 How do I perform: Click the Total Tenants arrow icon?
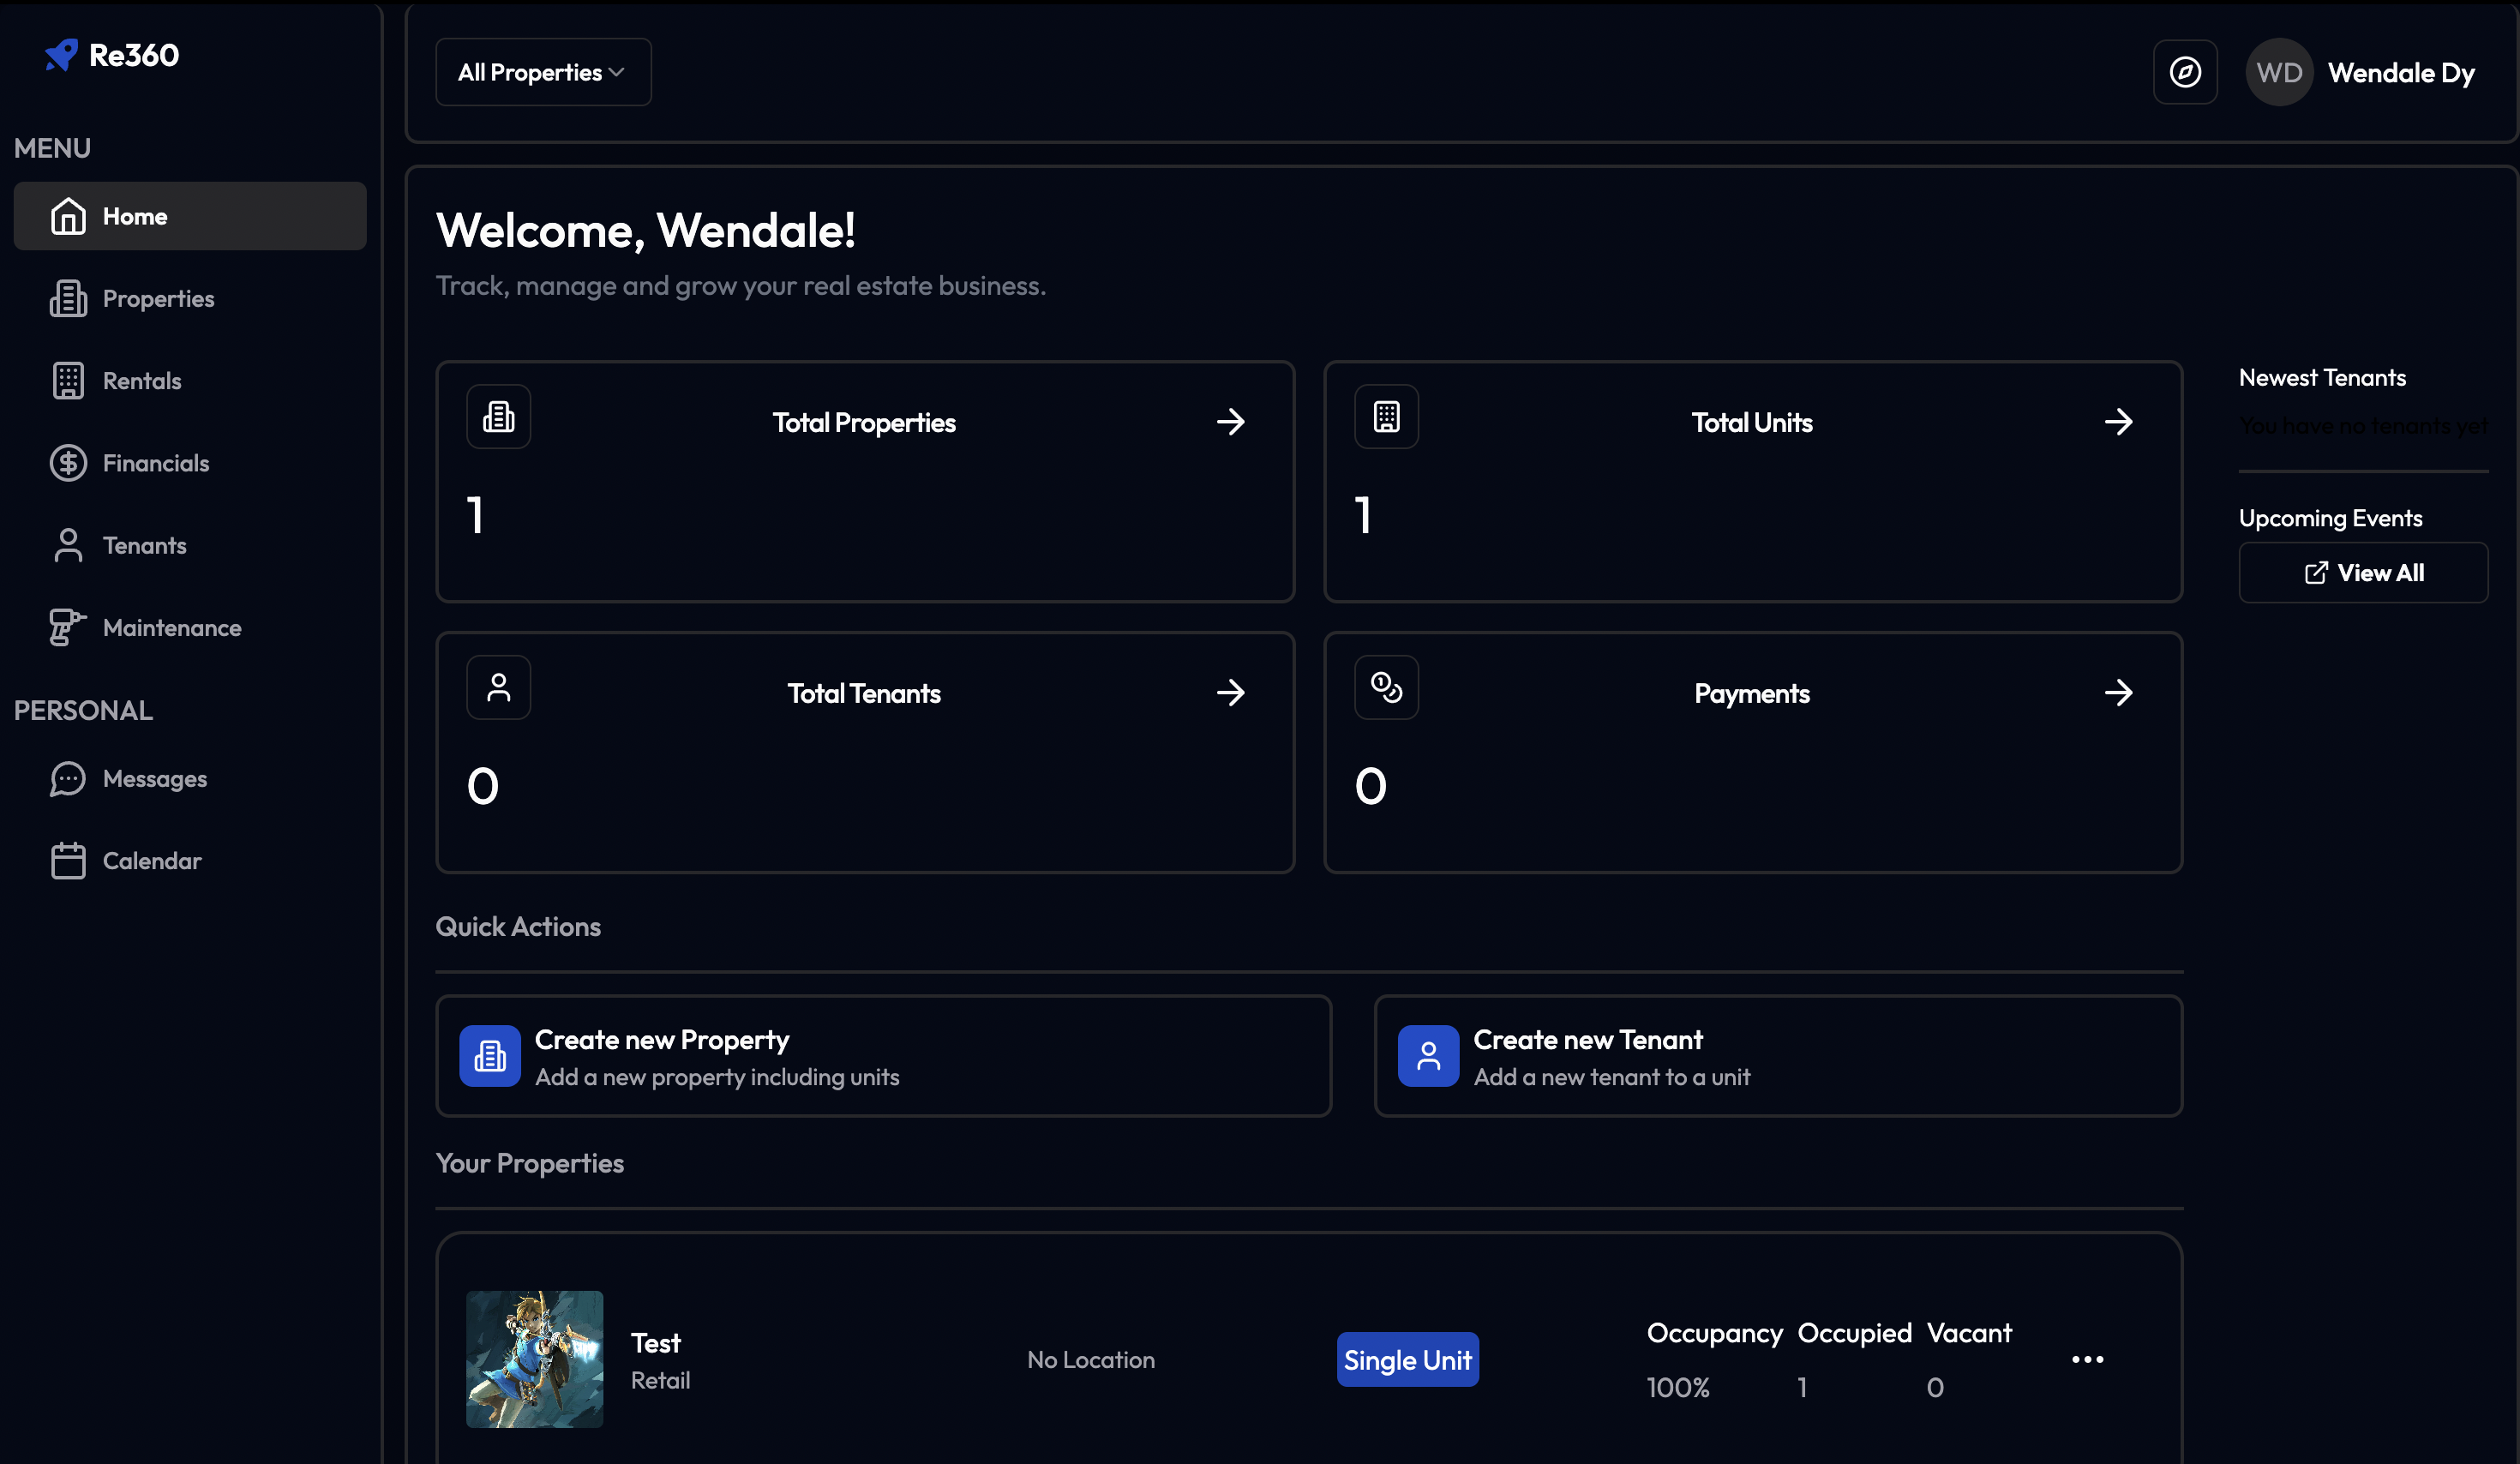1230,693
